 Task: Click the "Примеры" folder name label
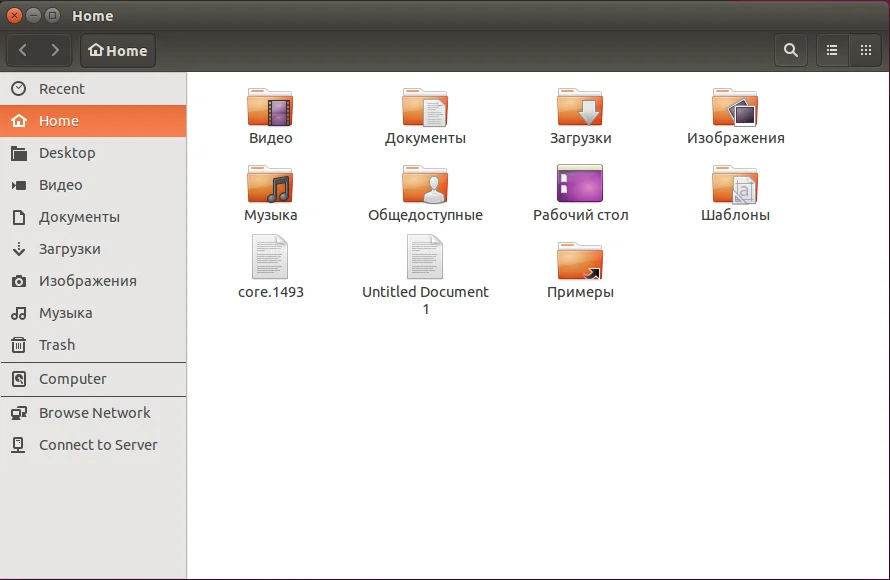click(x=580, y=292)
